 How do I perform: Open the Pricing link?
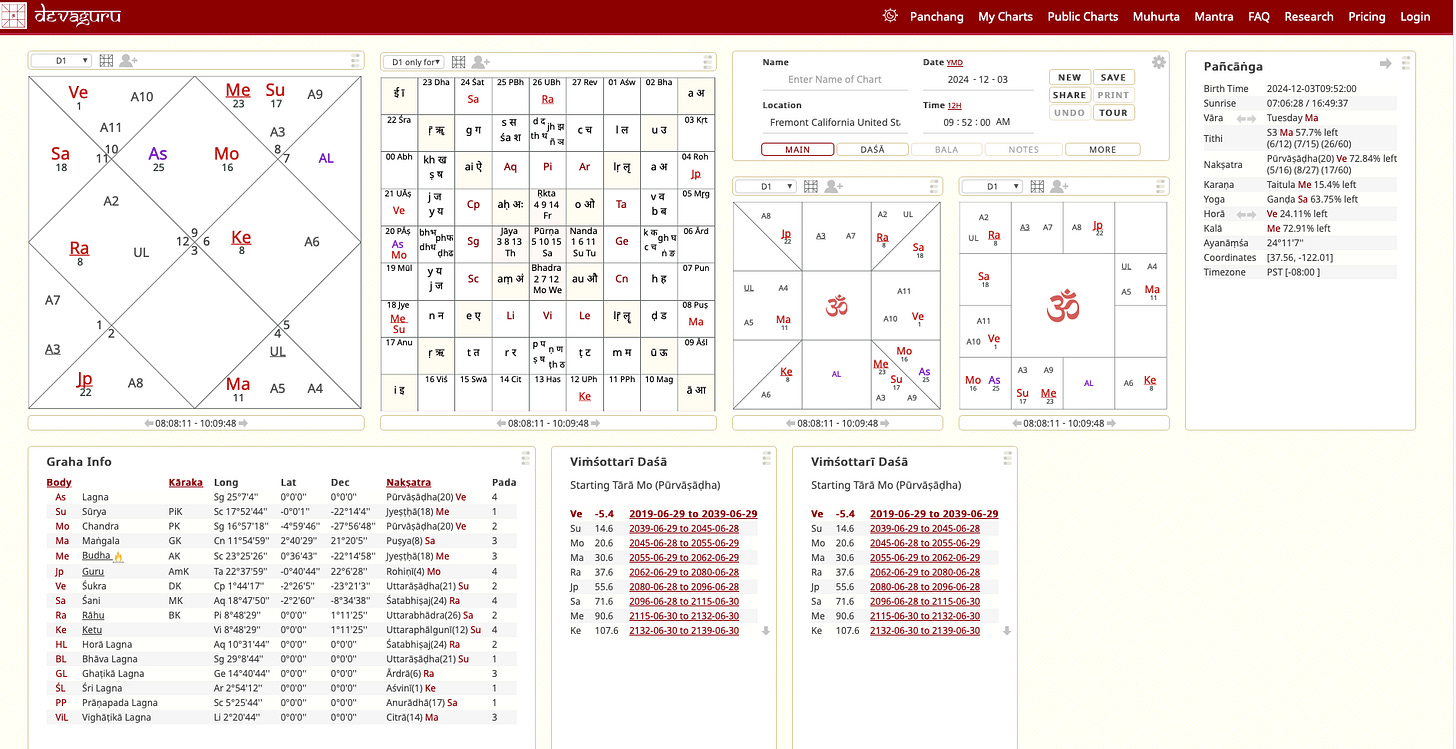click(x=1367, y=17)
